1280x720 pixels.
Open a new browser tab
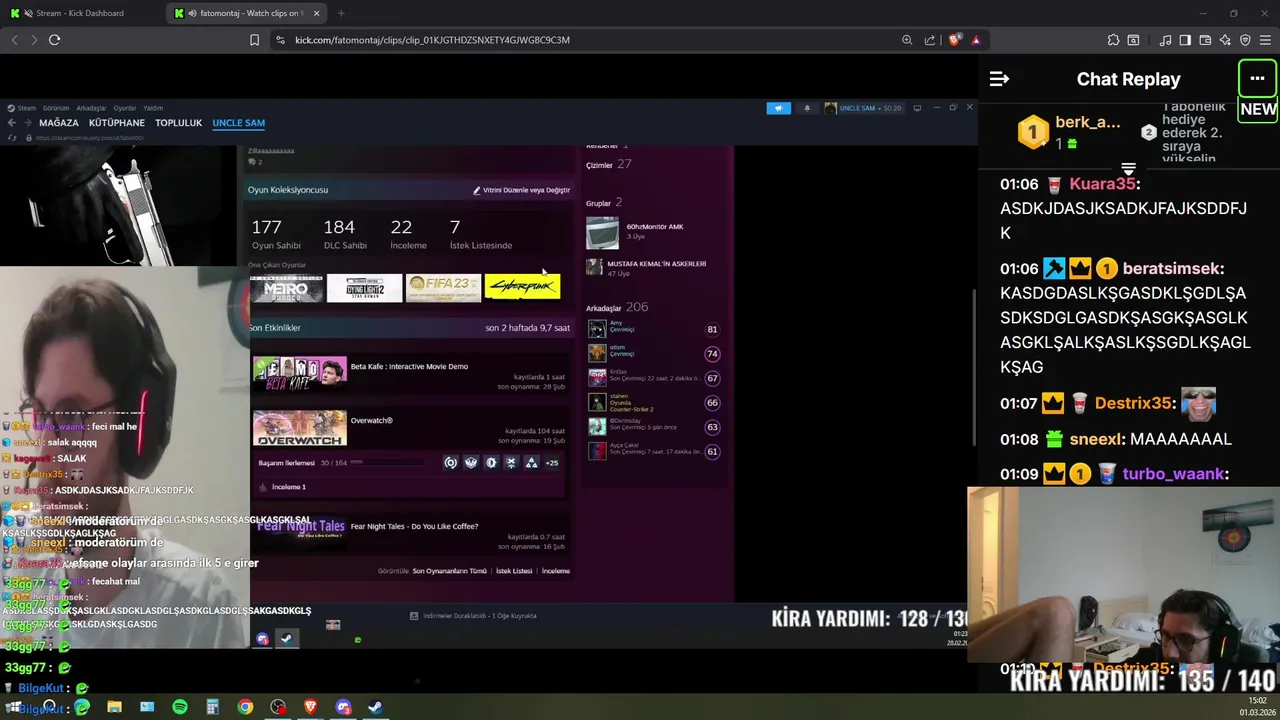pyautogui.click(x=341, y=13)
